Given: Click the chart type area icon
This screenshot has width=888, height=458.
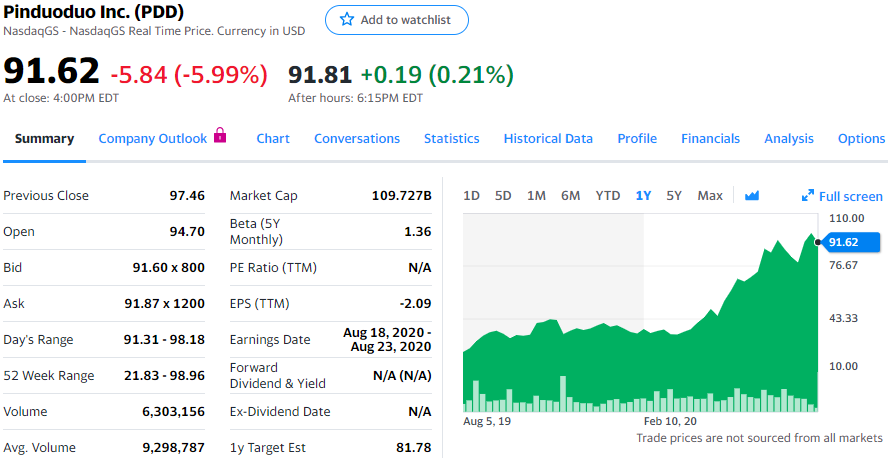Looking at the screenshot, I should point(752,196).
